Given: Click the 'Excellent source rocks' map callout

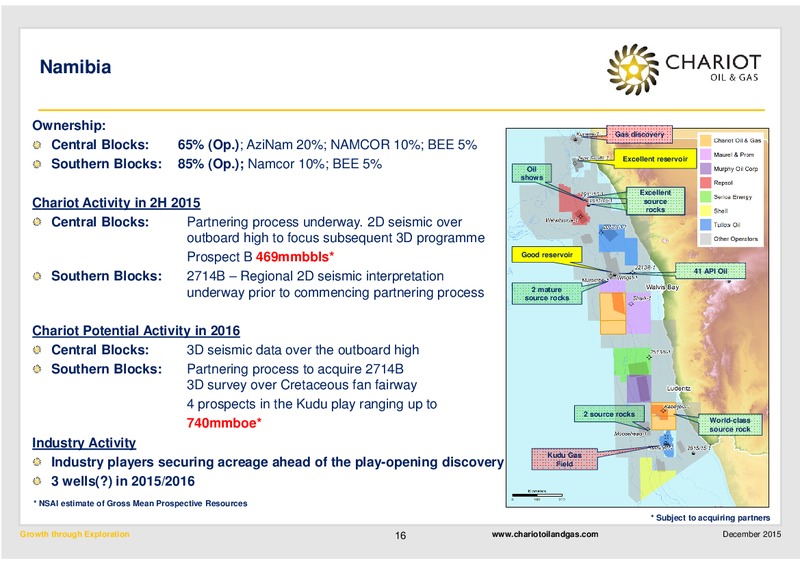Looking at the screenshot, I should coord(655,201).
